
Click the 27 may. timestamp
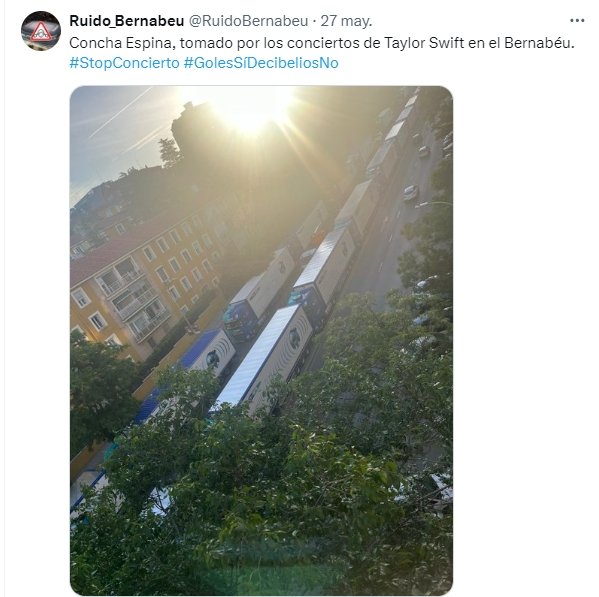click(346, 21)
